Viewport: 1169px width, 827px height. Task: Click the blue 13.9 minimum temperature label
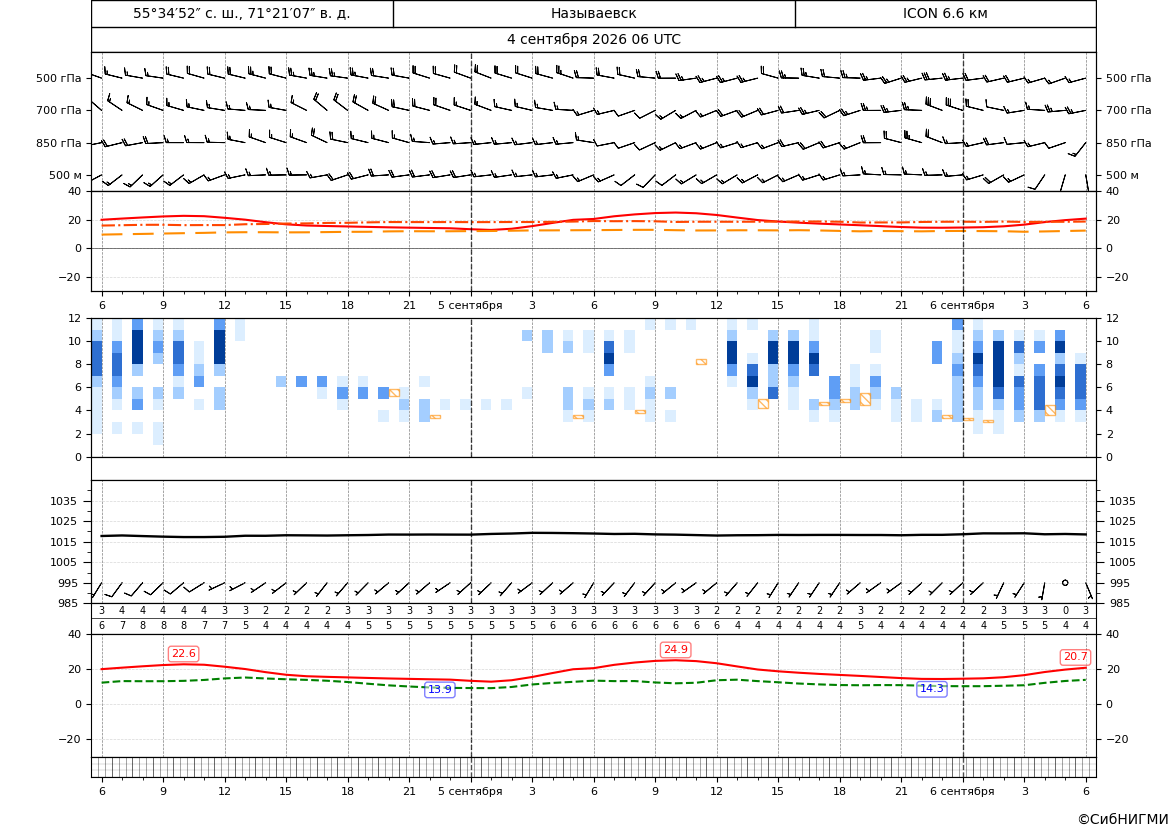[439, 689]
